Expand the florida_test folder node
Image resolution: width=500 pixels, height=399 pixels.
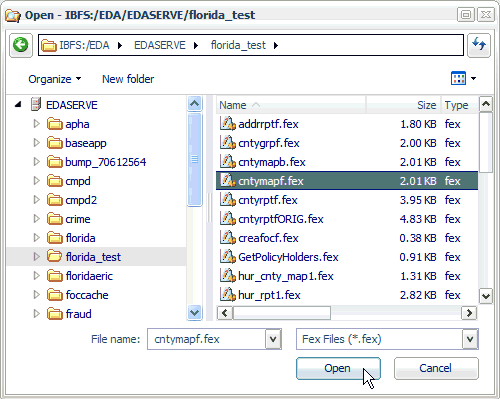tap(37, 257)
